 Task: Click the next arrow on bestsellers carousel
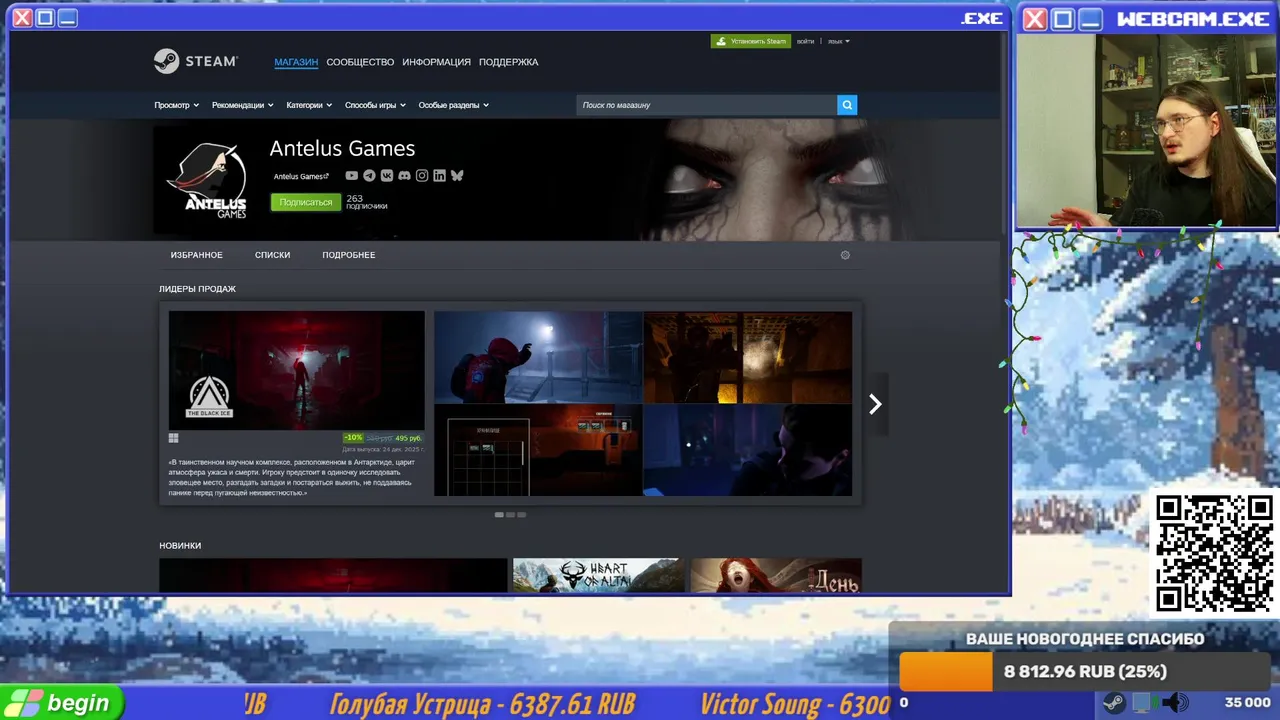[x=875, y=404]
